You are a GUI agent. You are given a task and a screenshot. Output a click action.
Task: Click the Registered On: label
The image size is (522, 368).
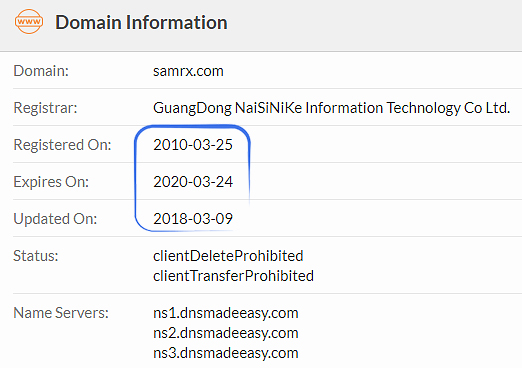click(62, 145)
